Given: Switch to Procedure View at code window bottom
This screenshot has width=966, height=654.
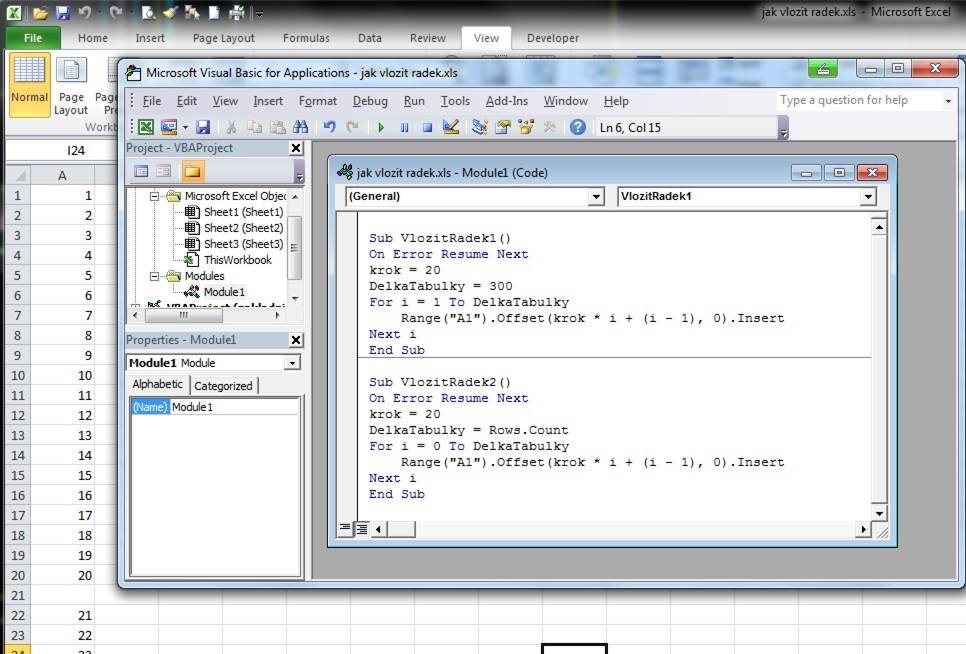Looking at the screenshot, I should tap(345, 529).
